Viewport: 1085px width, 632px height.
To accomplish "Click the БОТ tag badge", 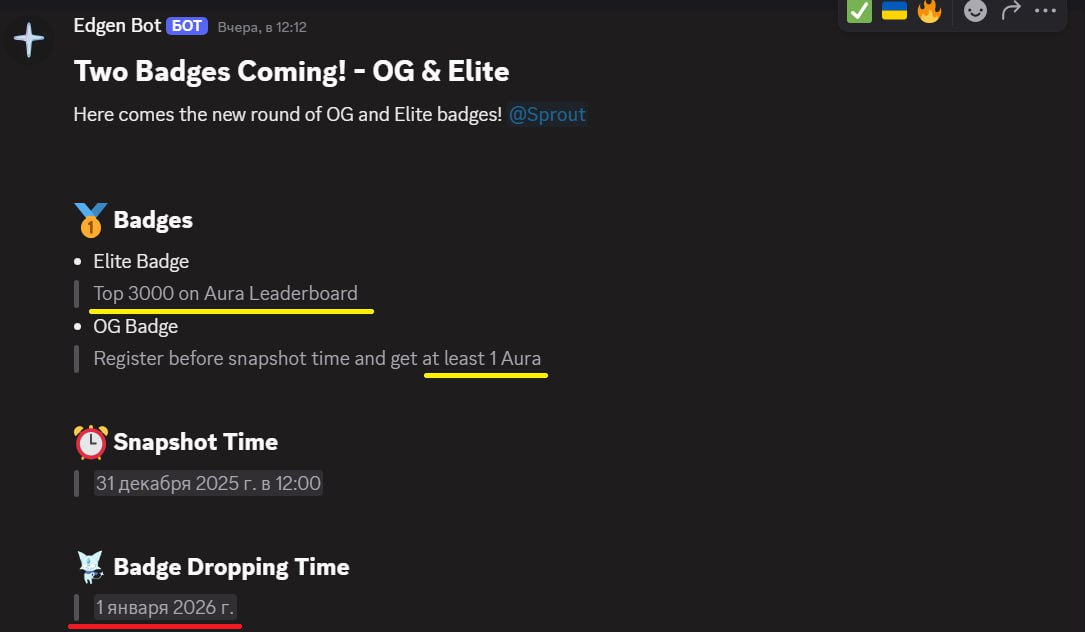I will [187, 26].
